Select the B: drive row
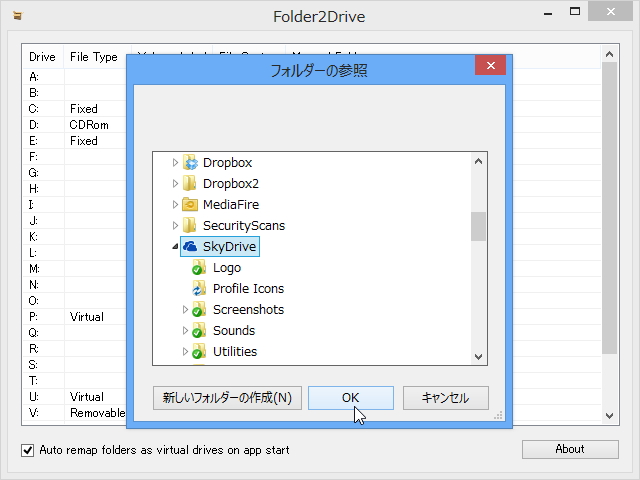Image resolution: width=640 pixels, height=480 pixels. (x=74, y=93)
